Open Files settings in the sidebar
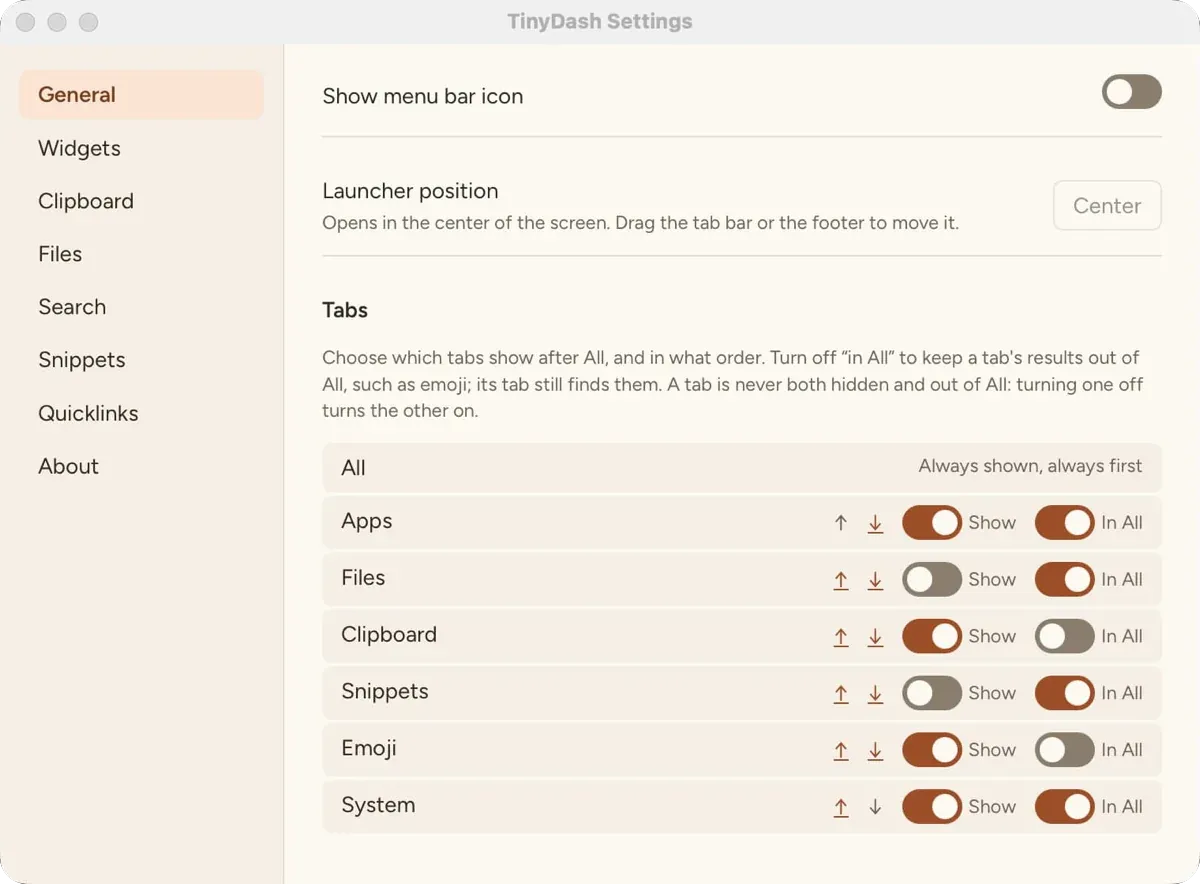Image resolution: width=1200 pixels, height=884 pixels. click(x=141, y=254)
